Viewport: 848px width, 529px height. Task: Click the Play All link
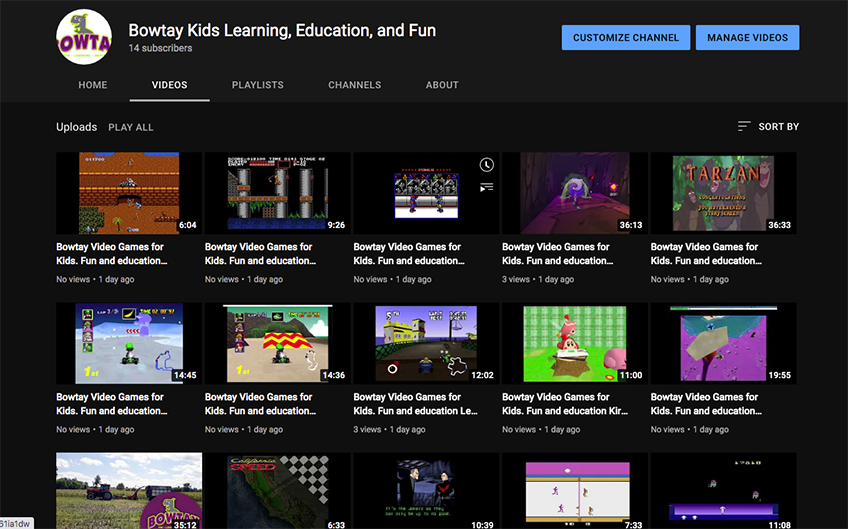coord(131,128)
